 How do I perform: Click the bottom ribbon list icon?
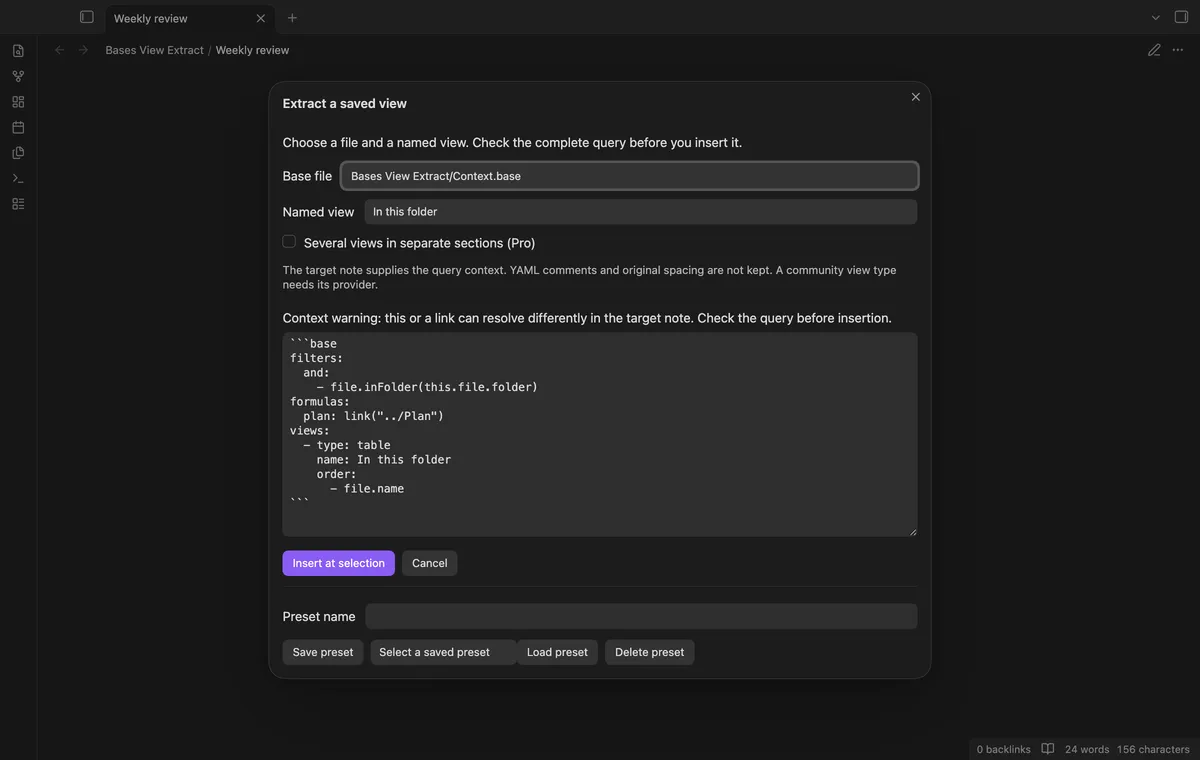[x=18, y=204]
